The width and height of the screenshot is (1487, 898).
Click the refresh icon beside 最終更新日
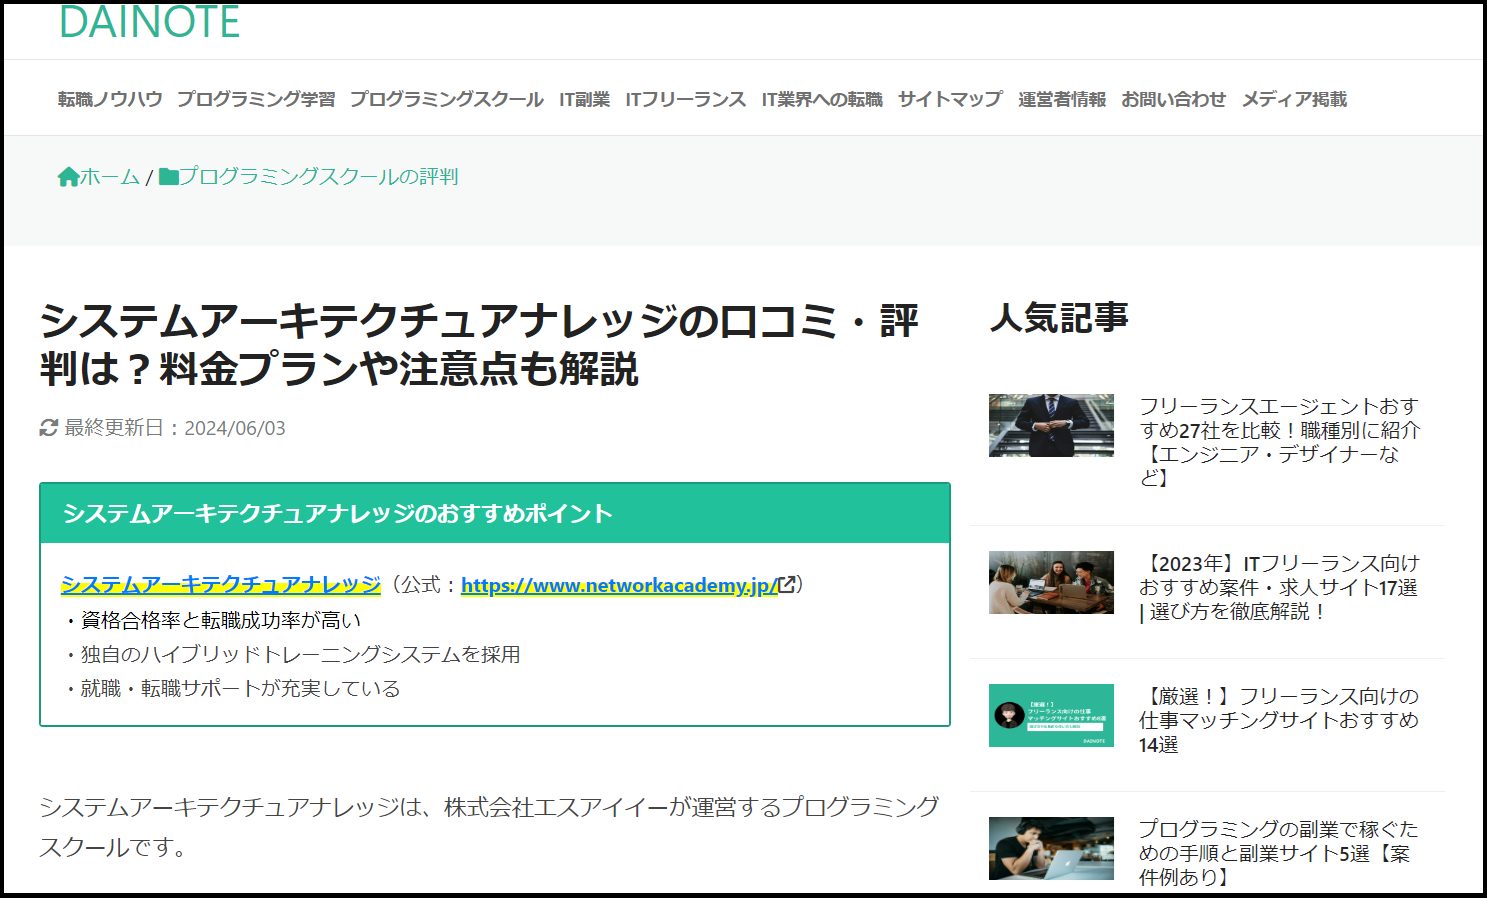49,428
